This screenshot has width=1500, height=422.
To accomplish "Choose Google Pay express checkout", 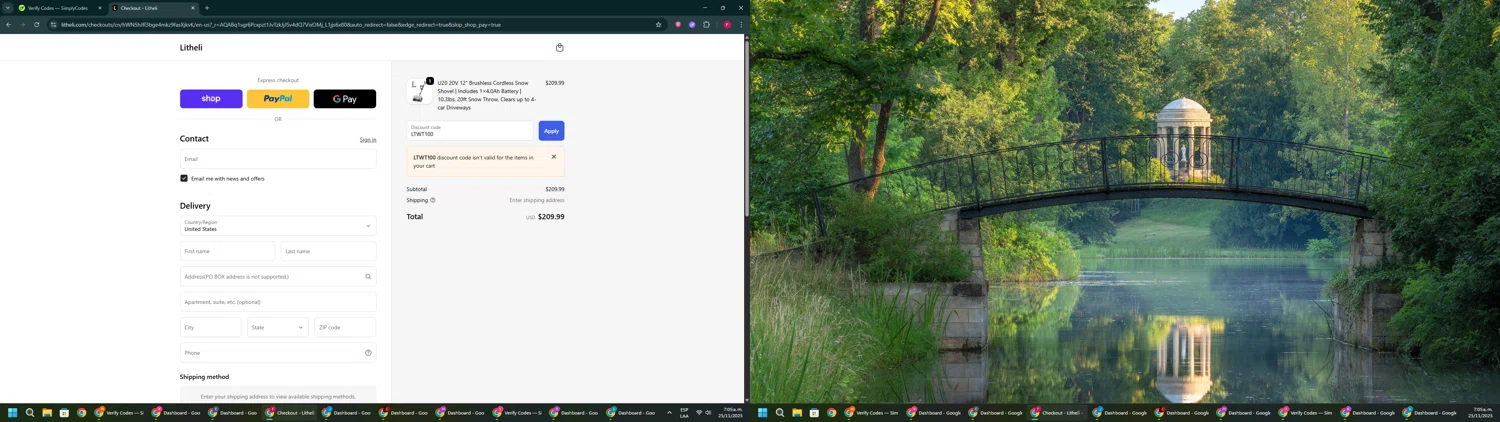I will tap(345, 99).
